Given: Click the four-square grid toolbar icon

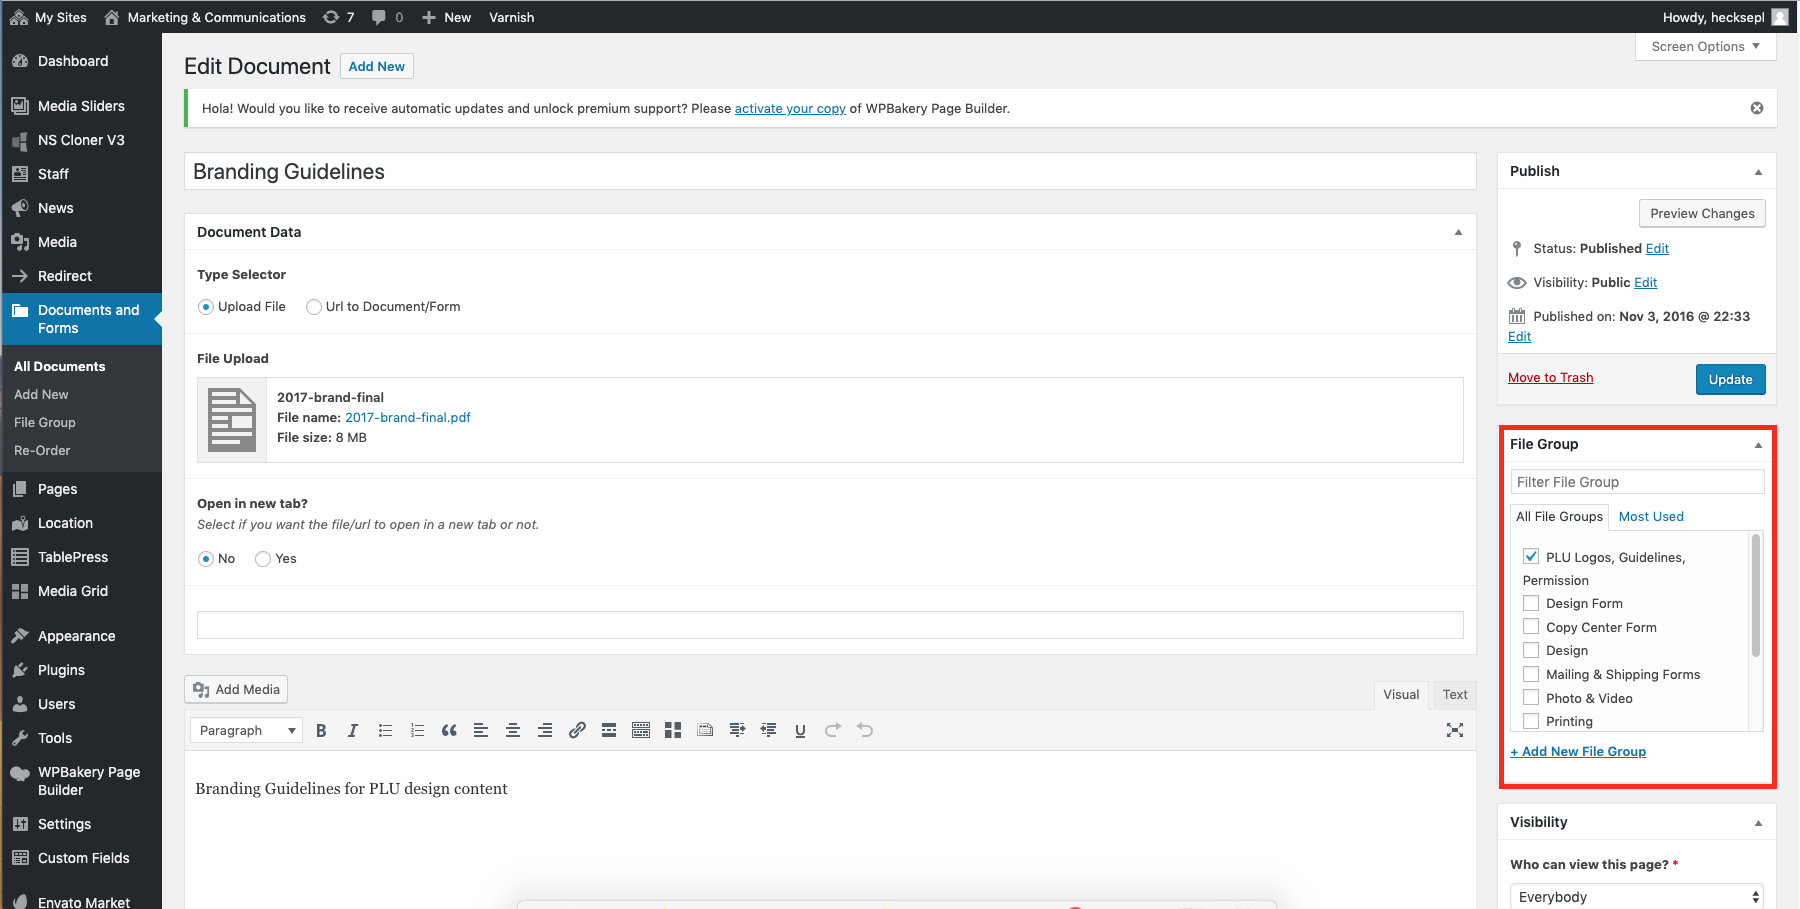Looking at the screenshot, I should (673, 731).
